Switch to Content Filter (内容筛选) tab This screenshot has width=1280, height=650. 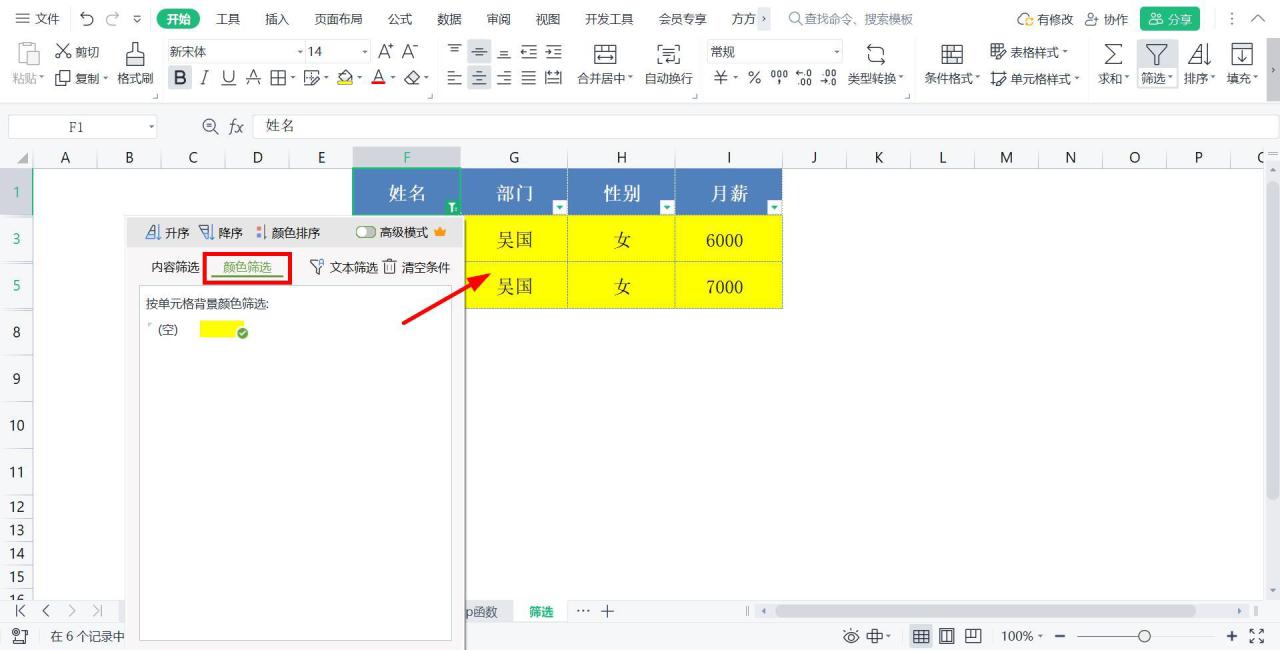click(175, 267)
